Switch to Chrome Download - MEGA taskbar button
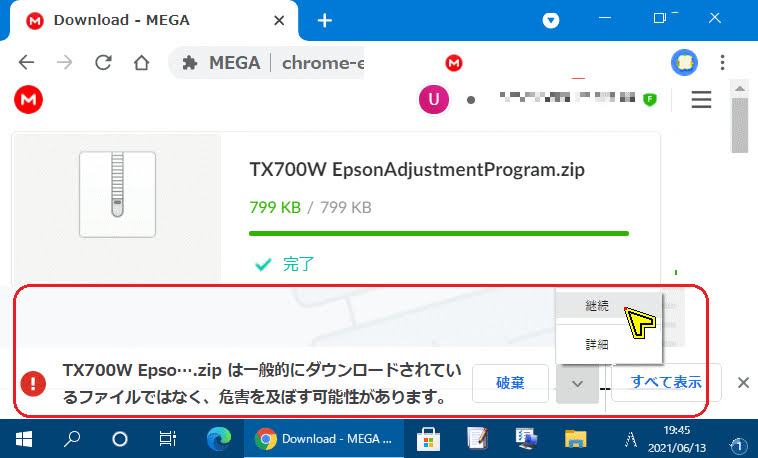This screenshot has height=458, width=758. (x=324, y=439)
